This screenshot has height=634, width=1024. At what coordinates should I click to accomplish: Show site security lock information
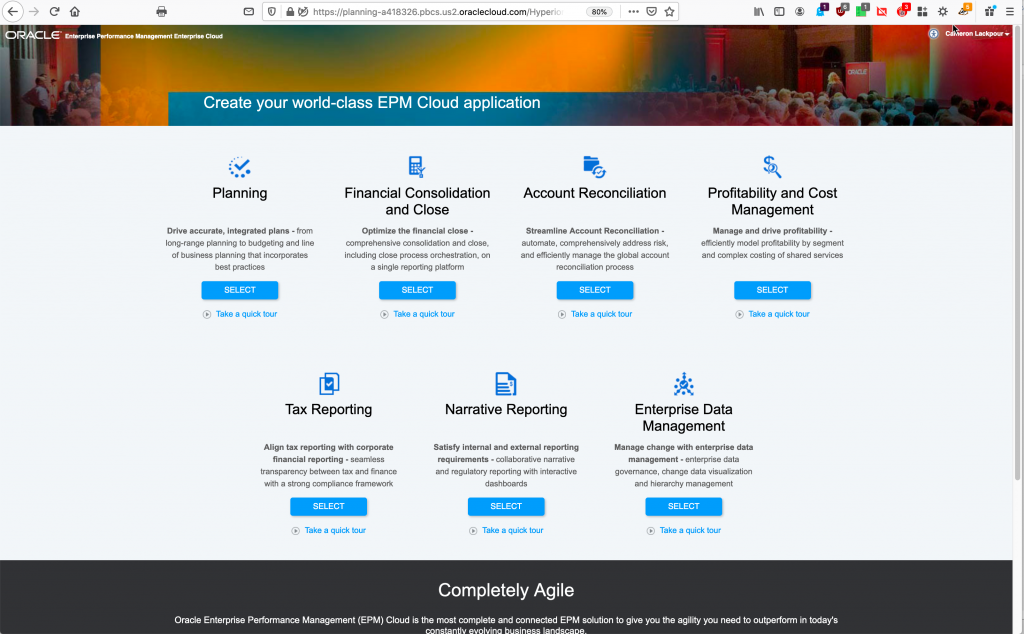[x=290, y=12]
